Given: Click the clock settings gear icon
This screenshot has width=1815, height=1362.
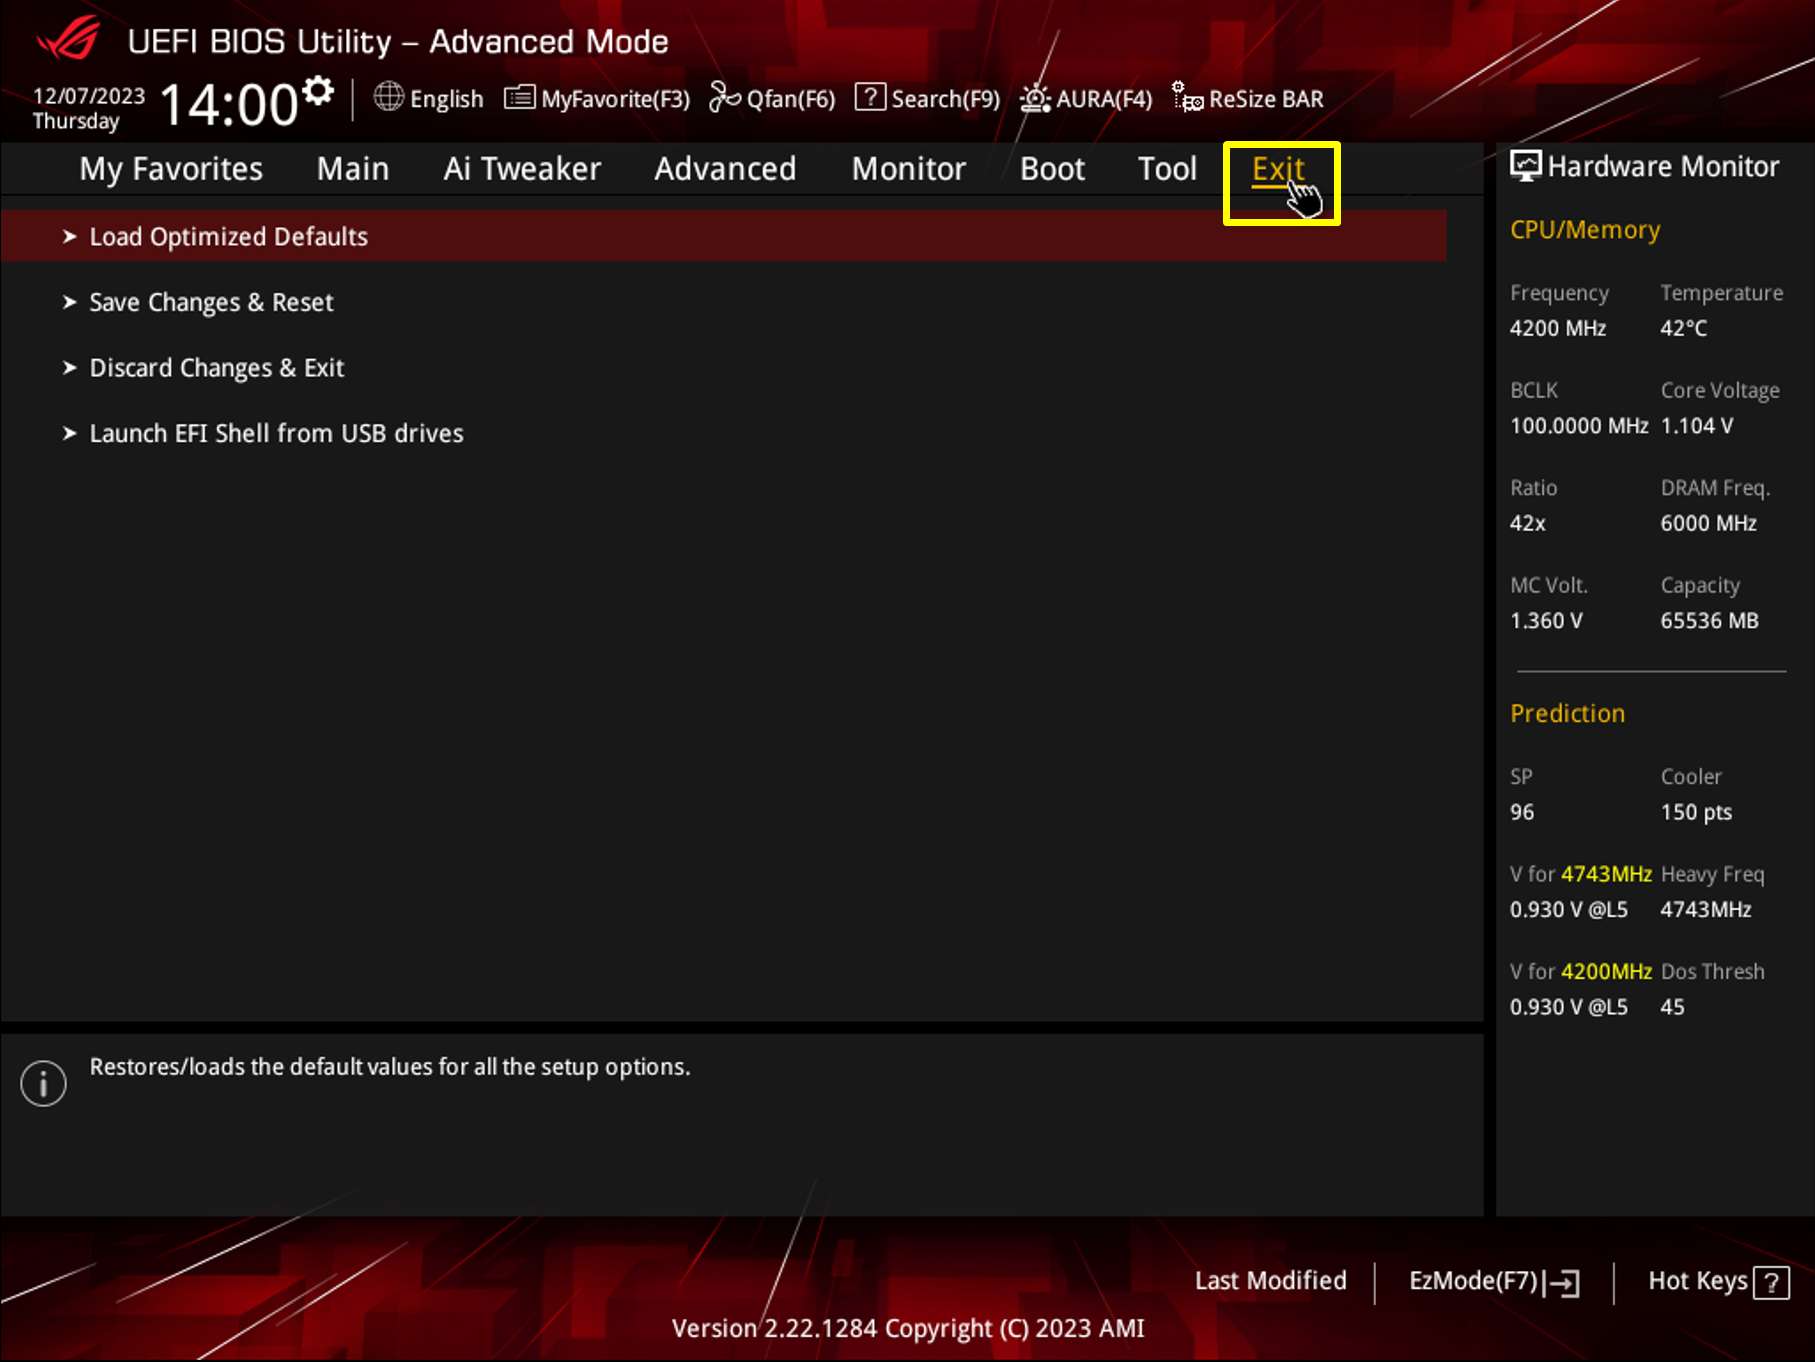Looking at the screenshot, I should click(x=317, y=88).
